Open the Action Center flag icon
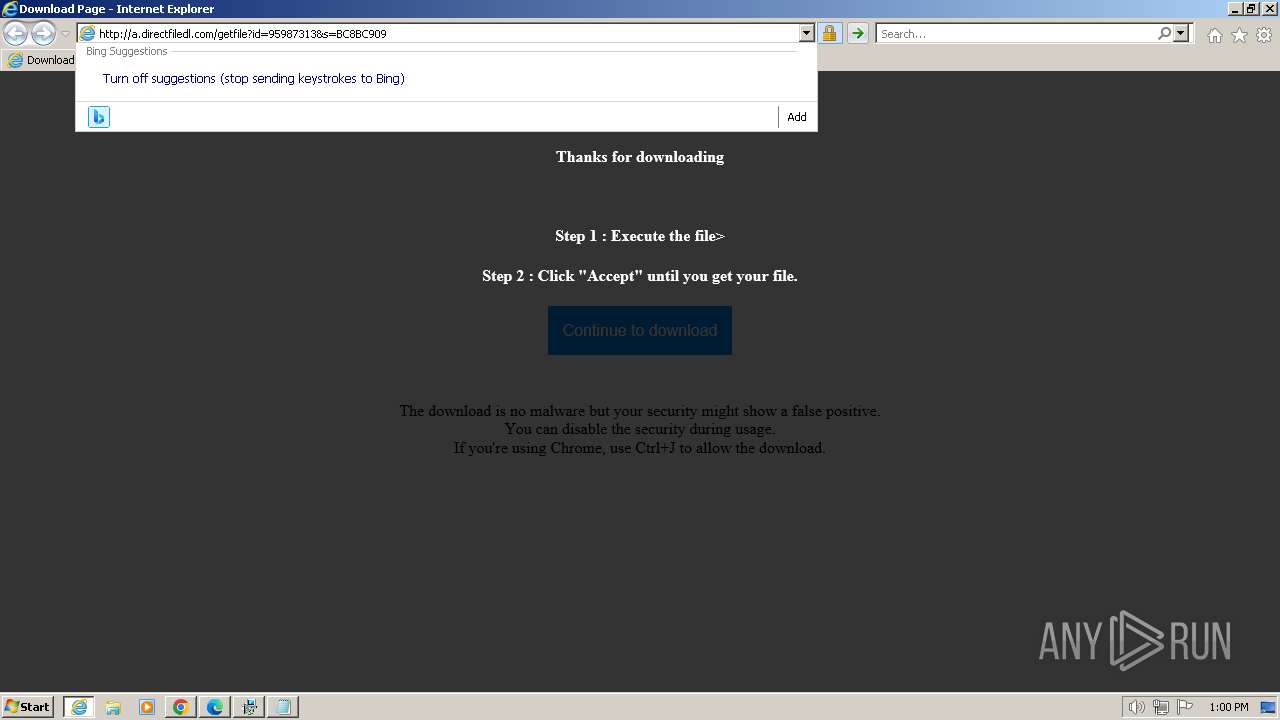This screenshot has width=1280, height=720. [1185, 707]
